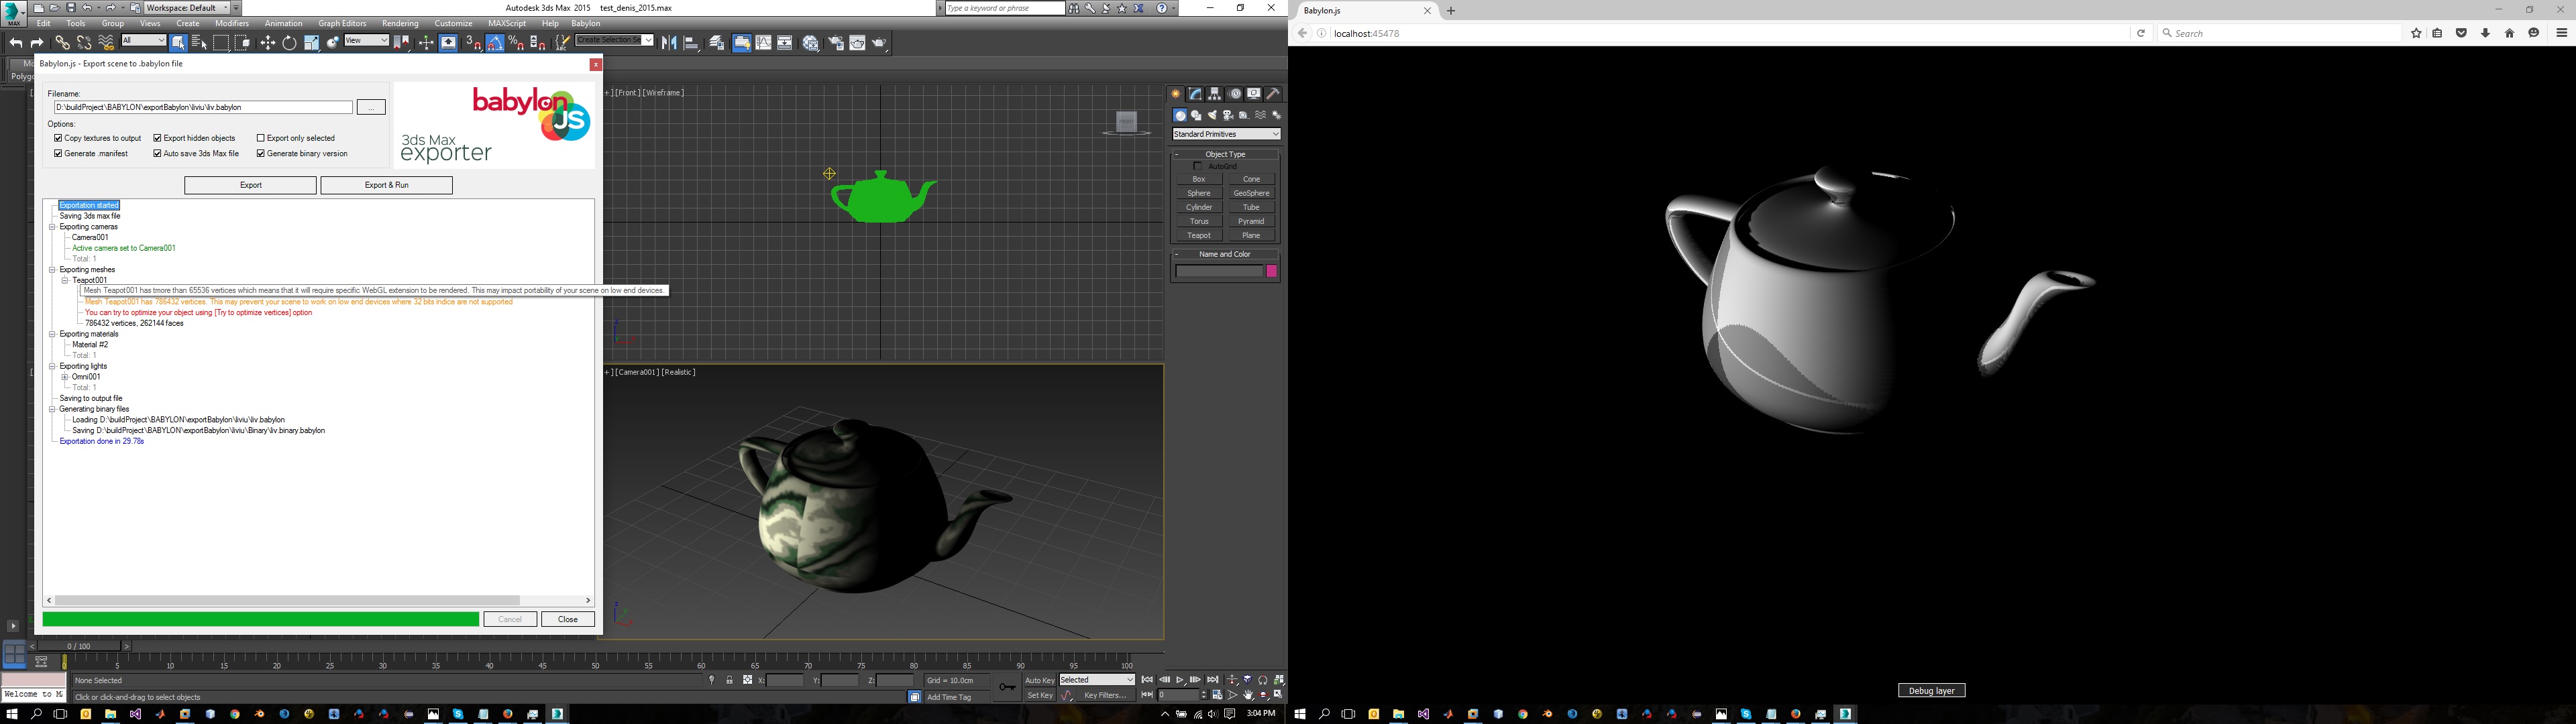Enable Export only selected option

pyautogui.click(x=261, y=138)
